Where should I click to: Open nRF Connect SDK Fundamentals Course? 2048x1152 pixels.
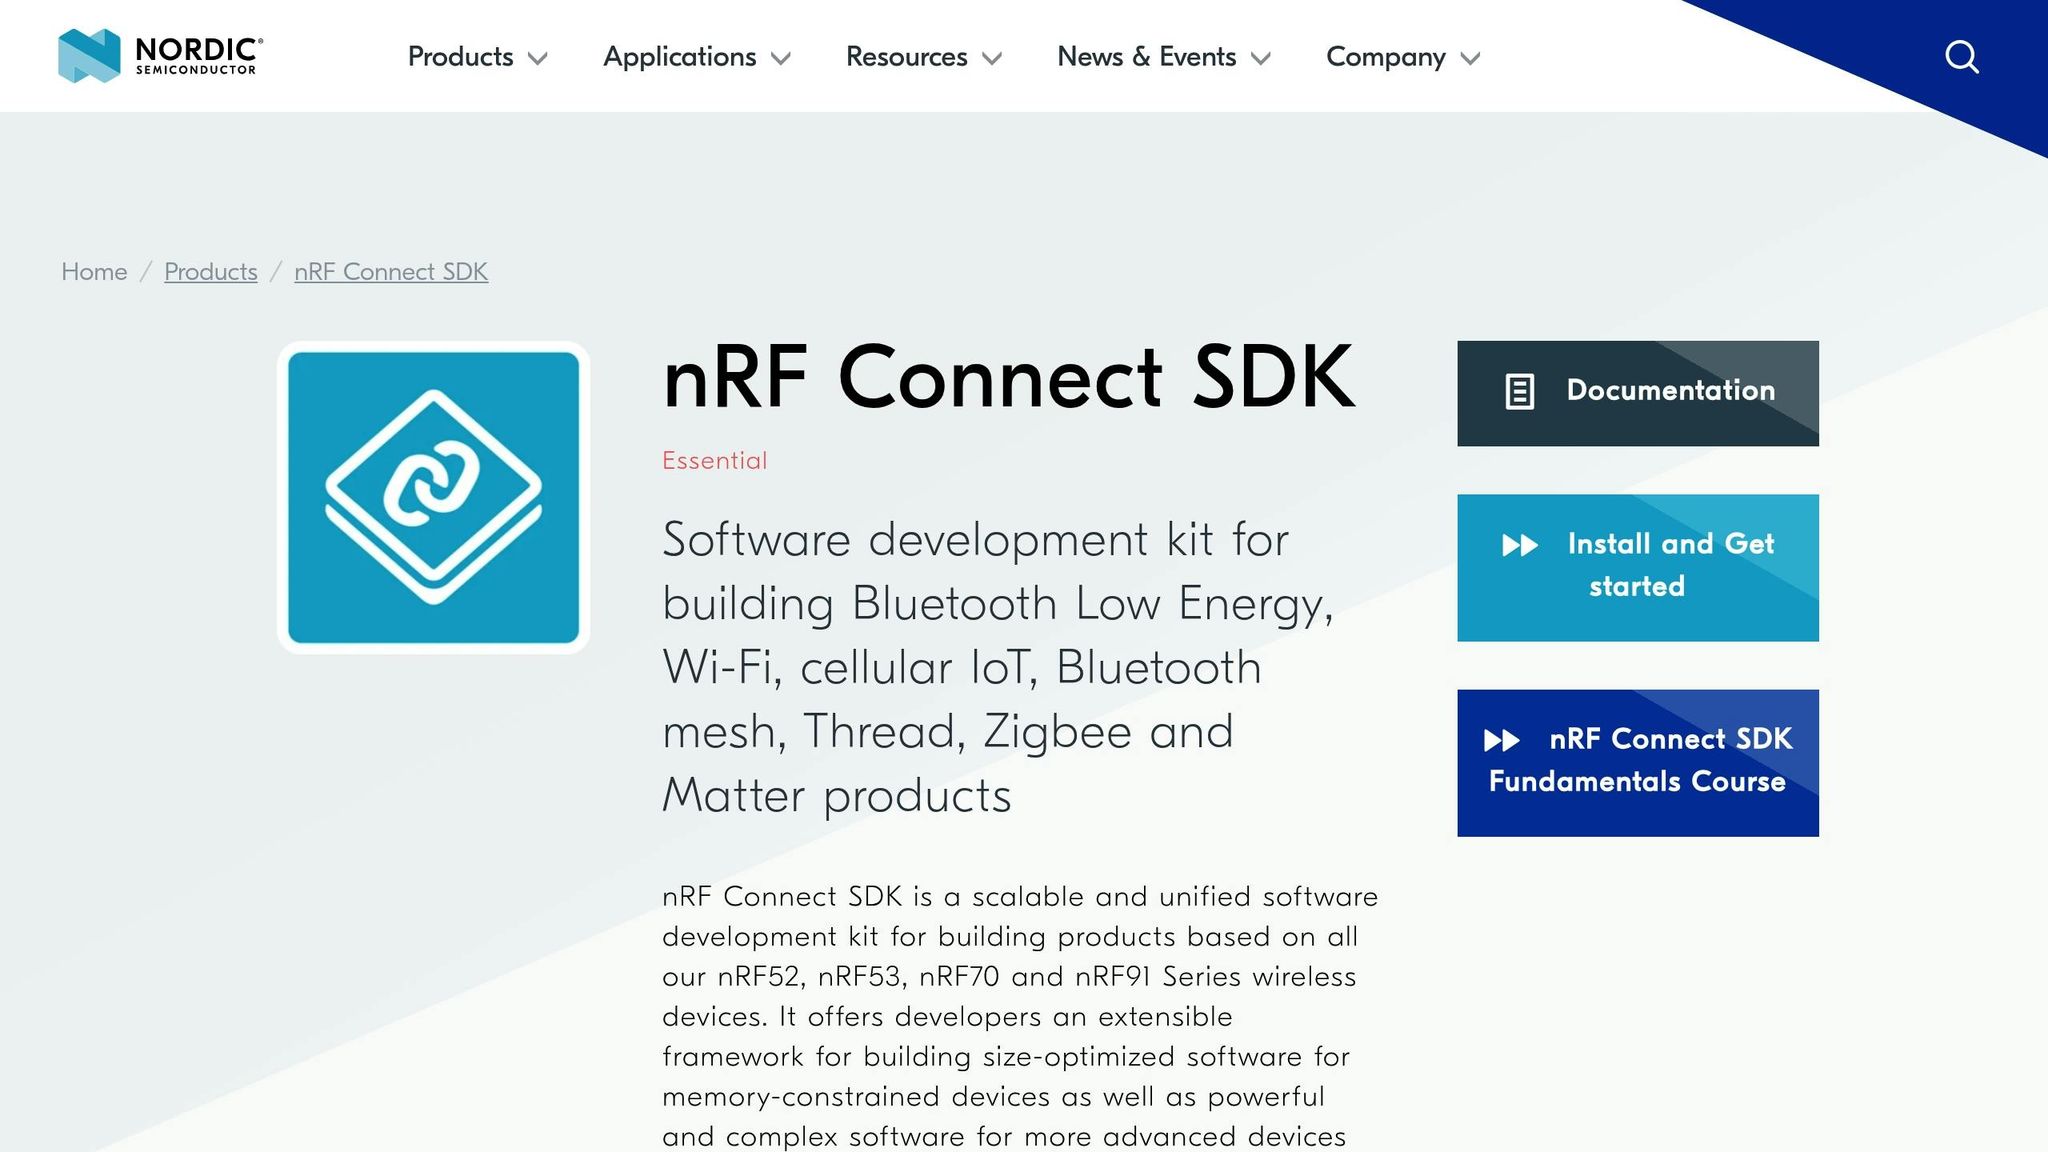[1638, 763]
